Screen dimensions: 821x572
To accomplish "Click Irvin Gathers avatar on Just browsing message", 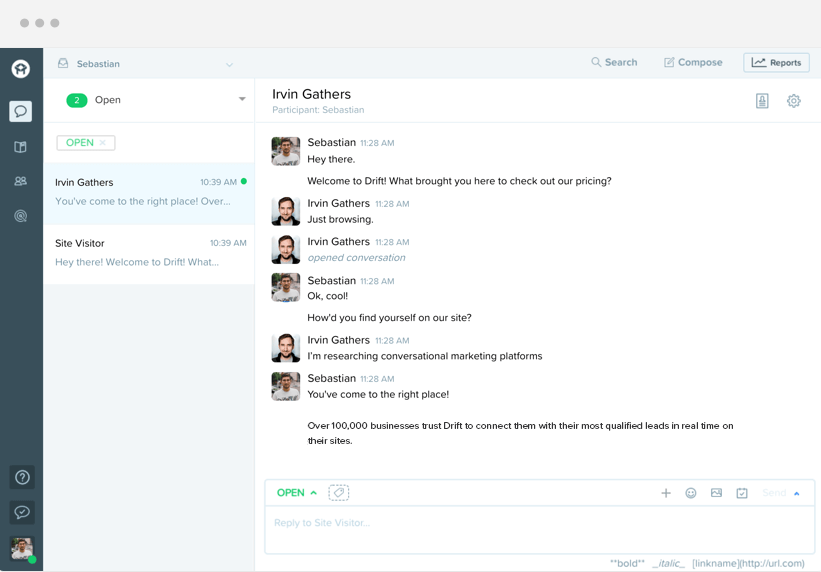I will tap(286, 211).
